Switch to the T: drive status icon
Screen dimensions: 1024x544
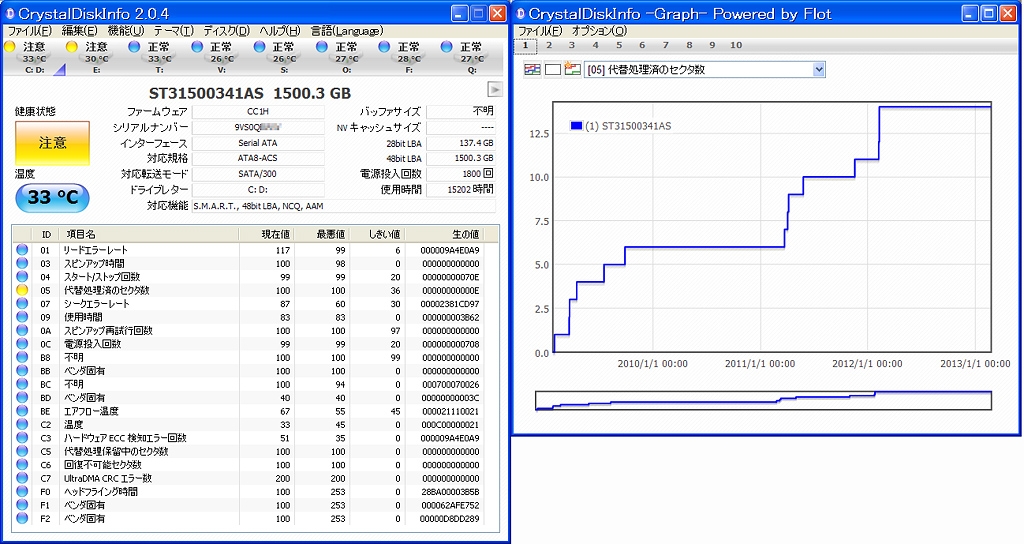click(134, 47)
